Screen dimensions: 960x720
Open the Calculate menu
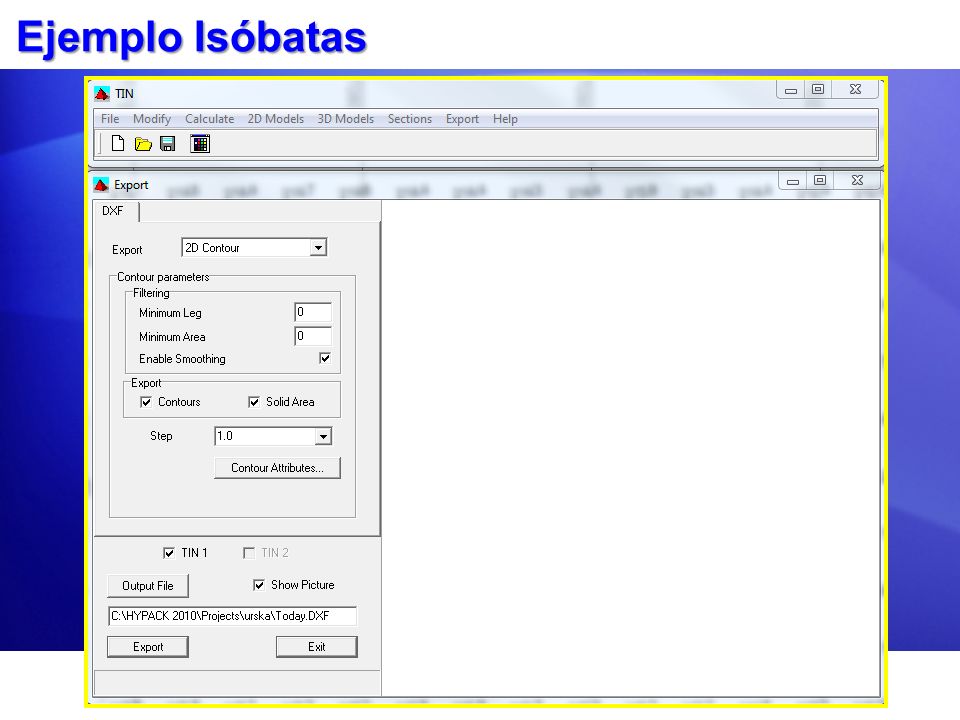click(x=209, y=119)
